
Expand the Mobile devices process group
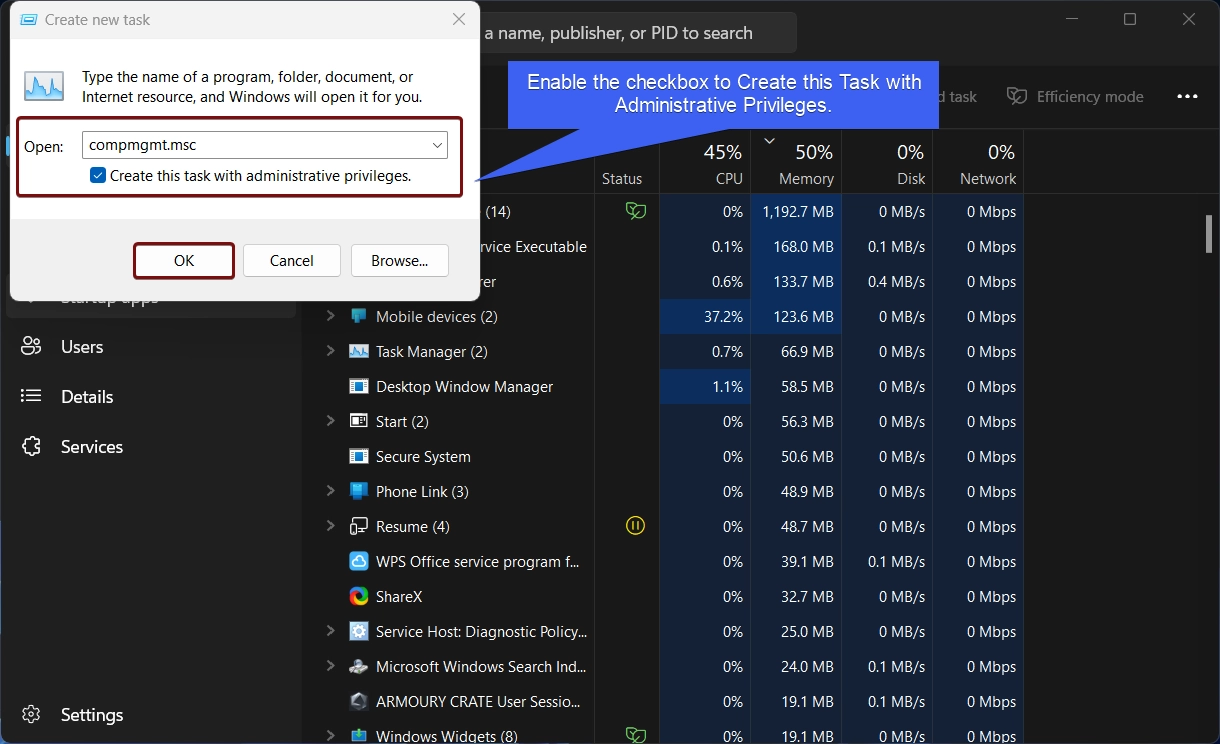tap(331, 316)
